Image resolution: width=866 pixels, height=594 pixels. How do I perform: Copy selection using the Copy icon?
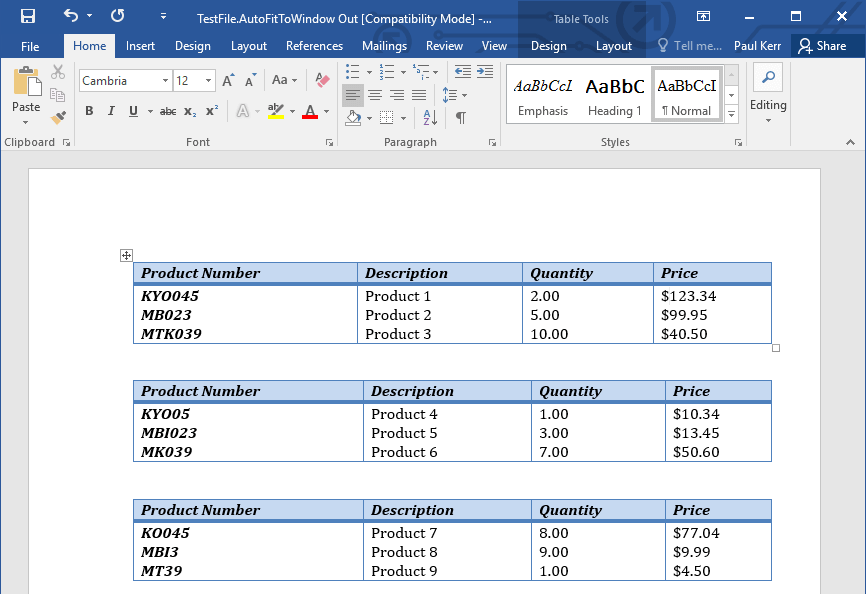point(58,94)
